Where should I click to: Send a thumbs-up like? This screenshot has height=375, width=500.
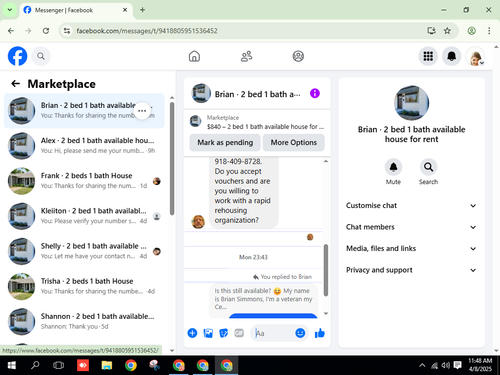point(320,333)
